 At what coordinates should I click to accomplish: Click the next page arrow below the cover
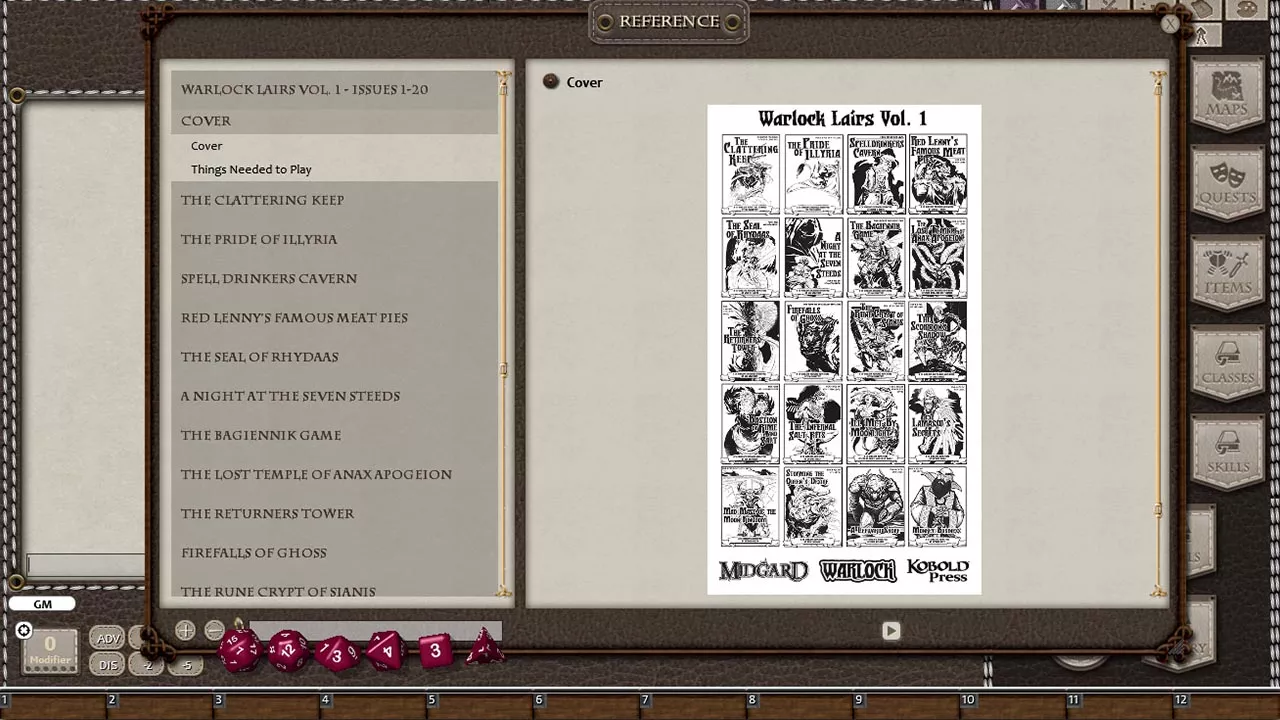[891, 631]
